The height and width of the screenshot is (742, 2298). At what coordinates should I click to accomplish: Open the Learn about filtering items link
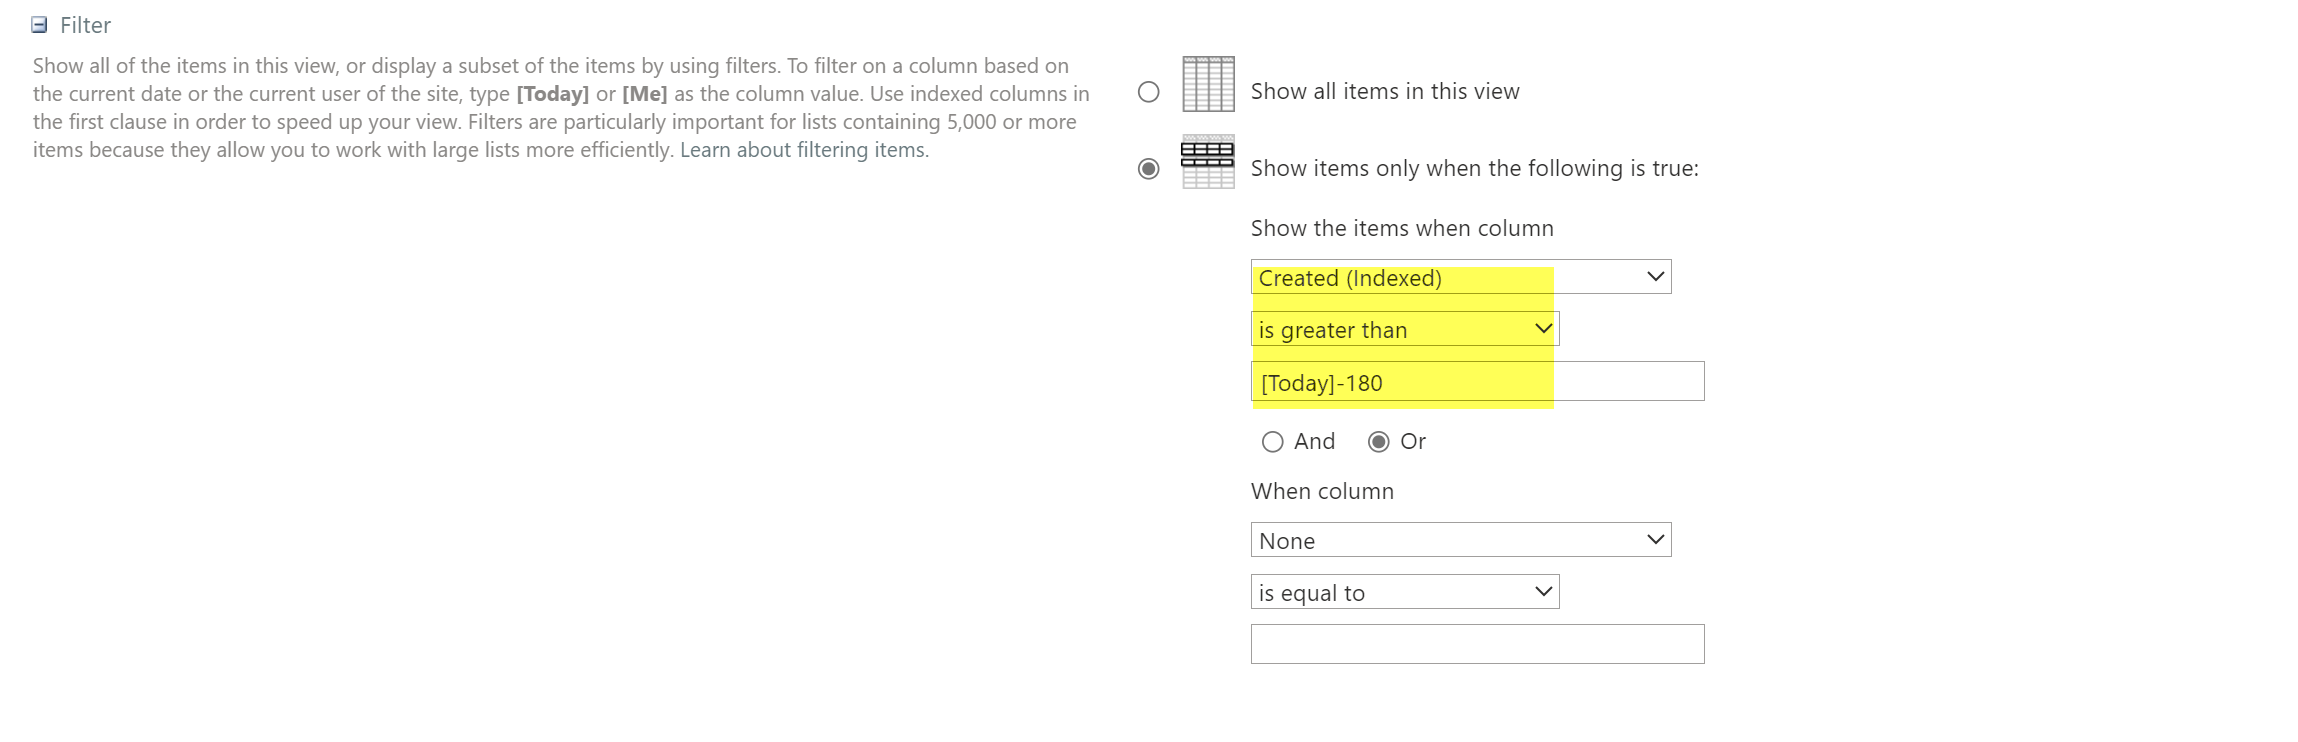(804, 150)
